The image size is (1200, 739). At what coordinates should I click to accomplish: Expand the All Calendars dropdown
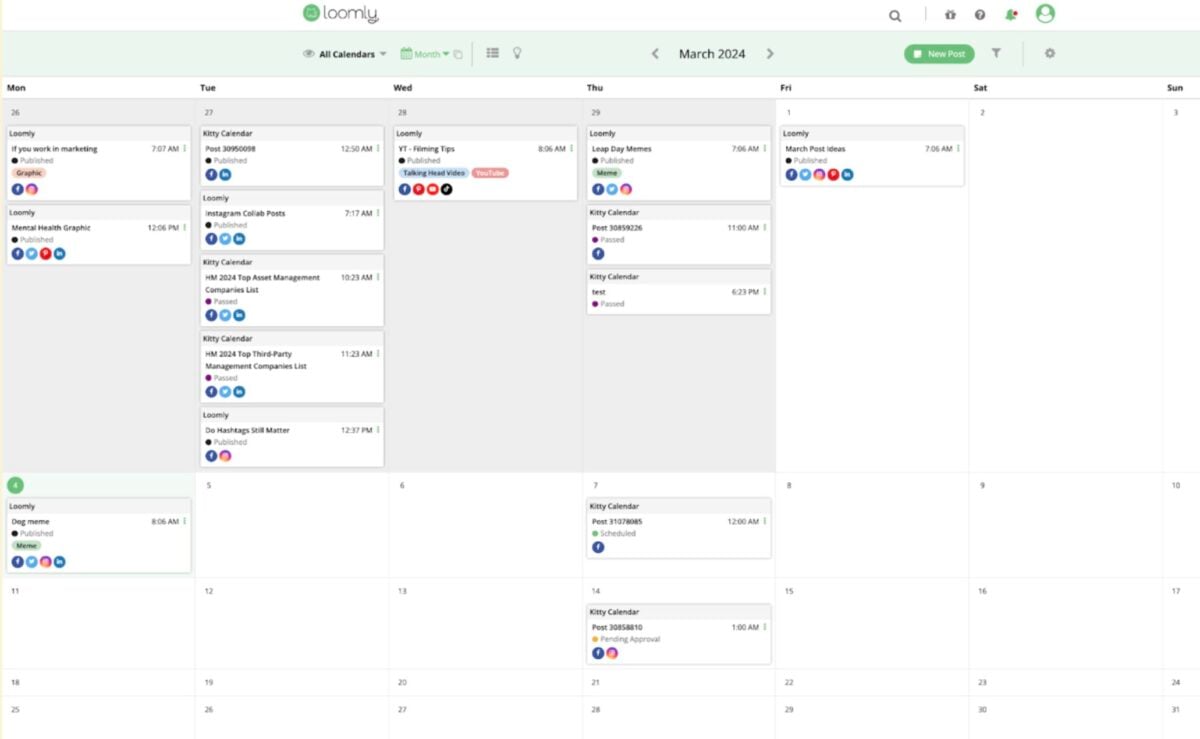click(x=345, y=54)
